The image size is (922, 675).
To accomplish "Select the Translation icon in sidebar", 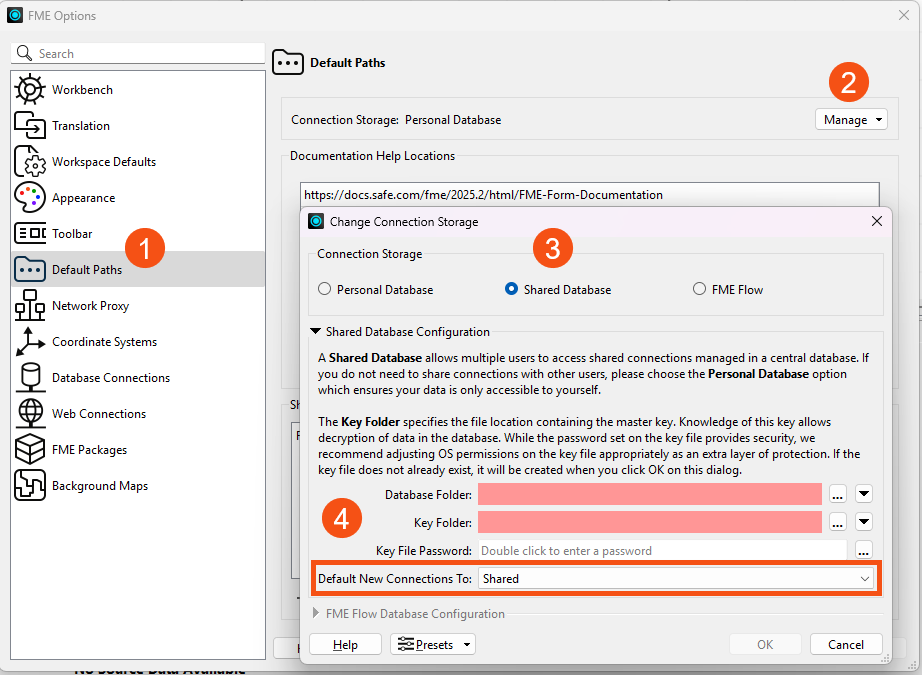I will (29, 126).
